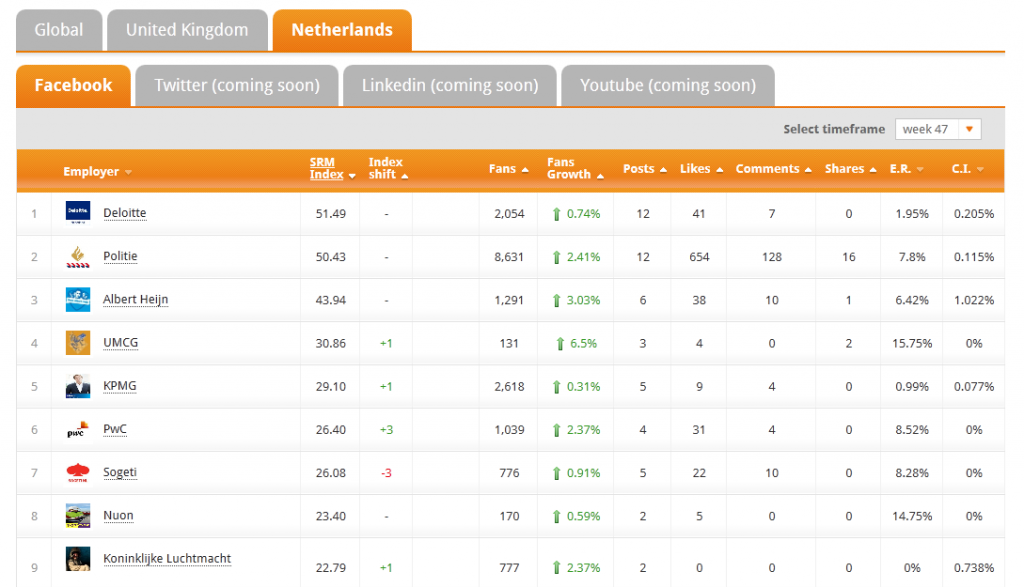Click the Koninklijke Luchtmacht profile image

(78, 559)
